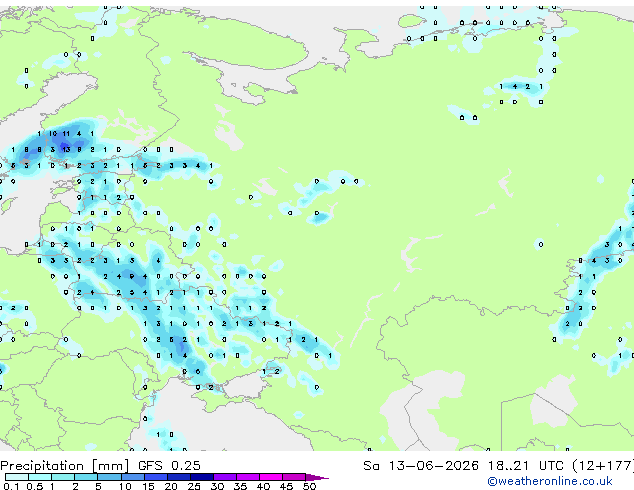The image size is (634, 490).
Task: Open the weatheronline.co.uk copyright link
Action: coord(549,481)
